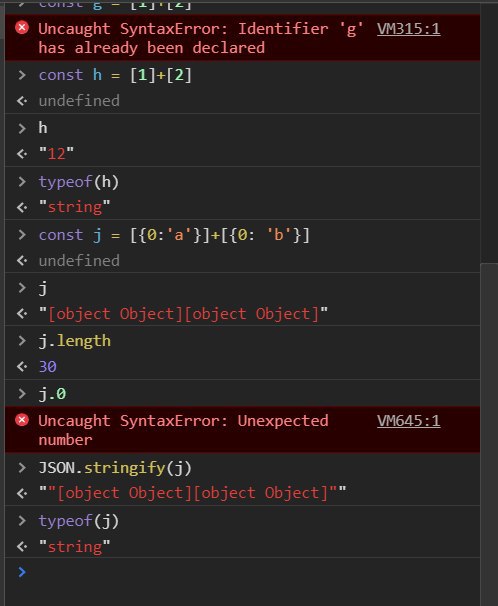Select the "[object Object][object Object]" output under j

click(183, 314)
